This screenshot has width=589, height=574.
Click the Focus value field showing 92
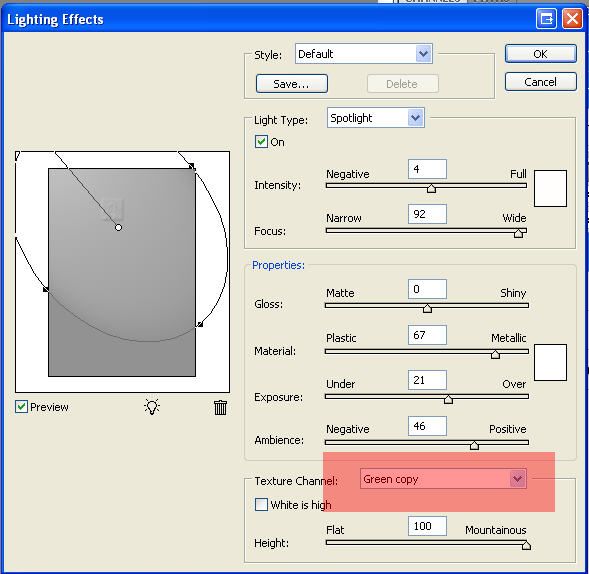click(427, 214)
